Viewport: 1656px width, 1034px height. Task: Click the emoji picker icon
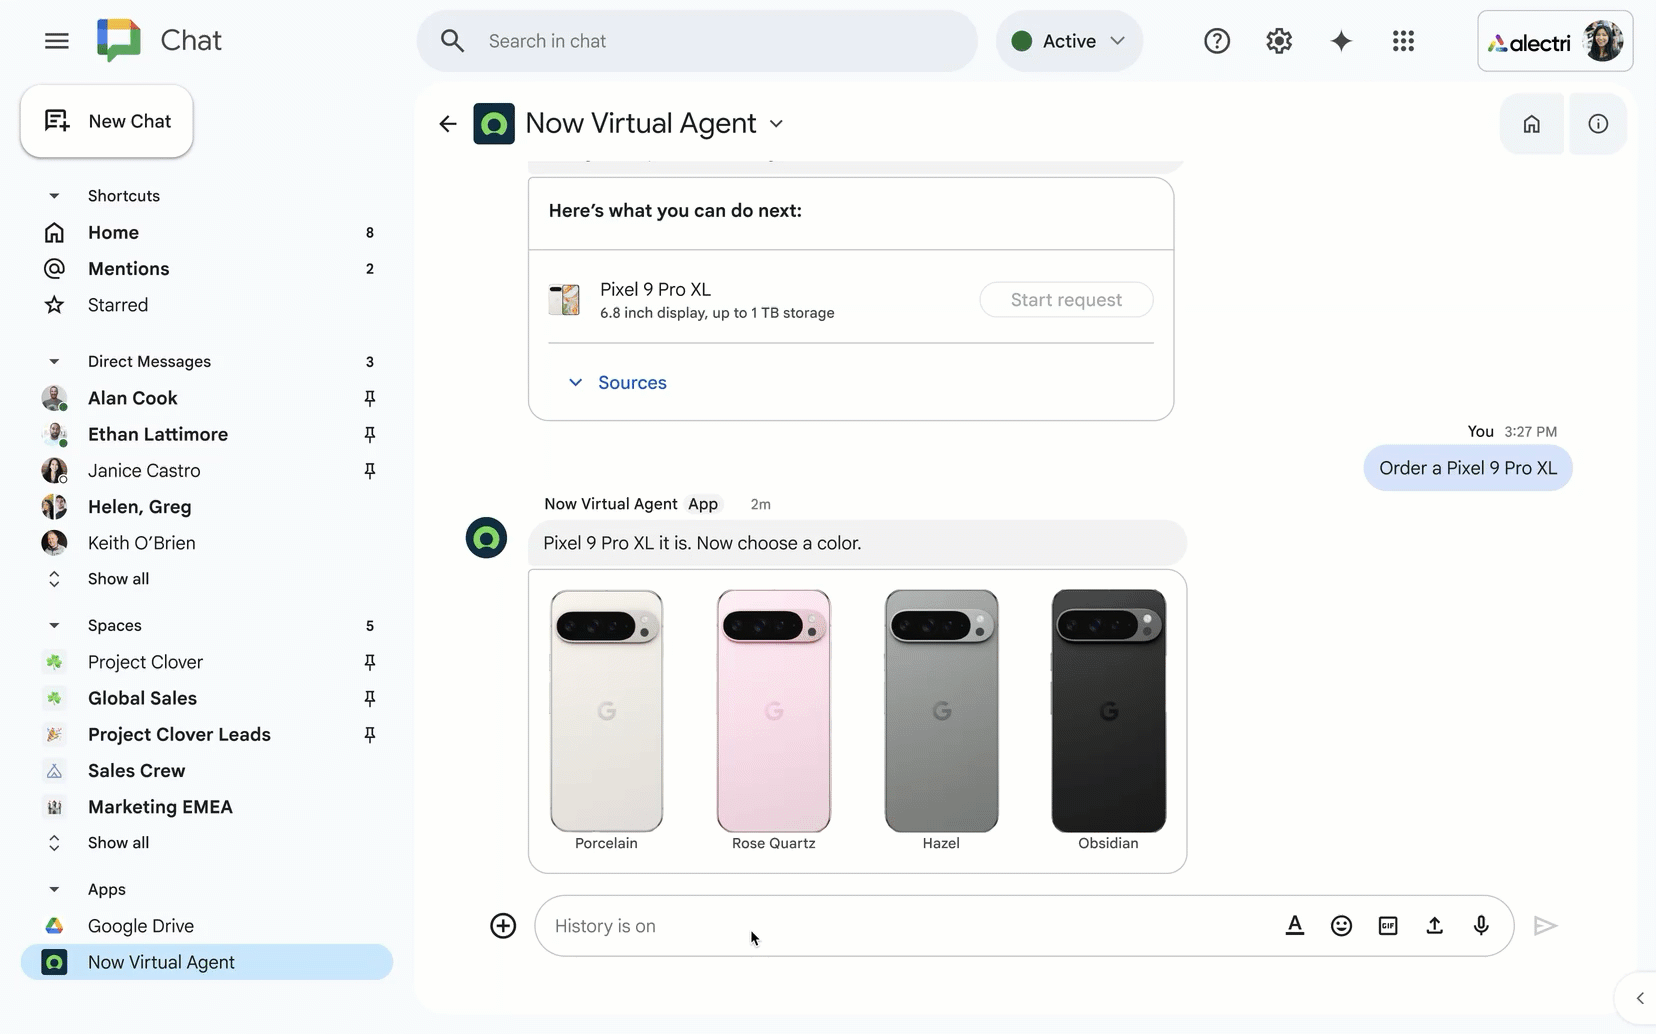tap(1341, 926)
